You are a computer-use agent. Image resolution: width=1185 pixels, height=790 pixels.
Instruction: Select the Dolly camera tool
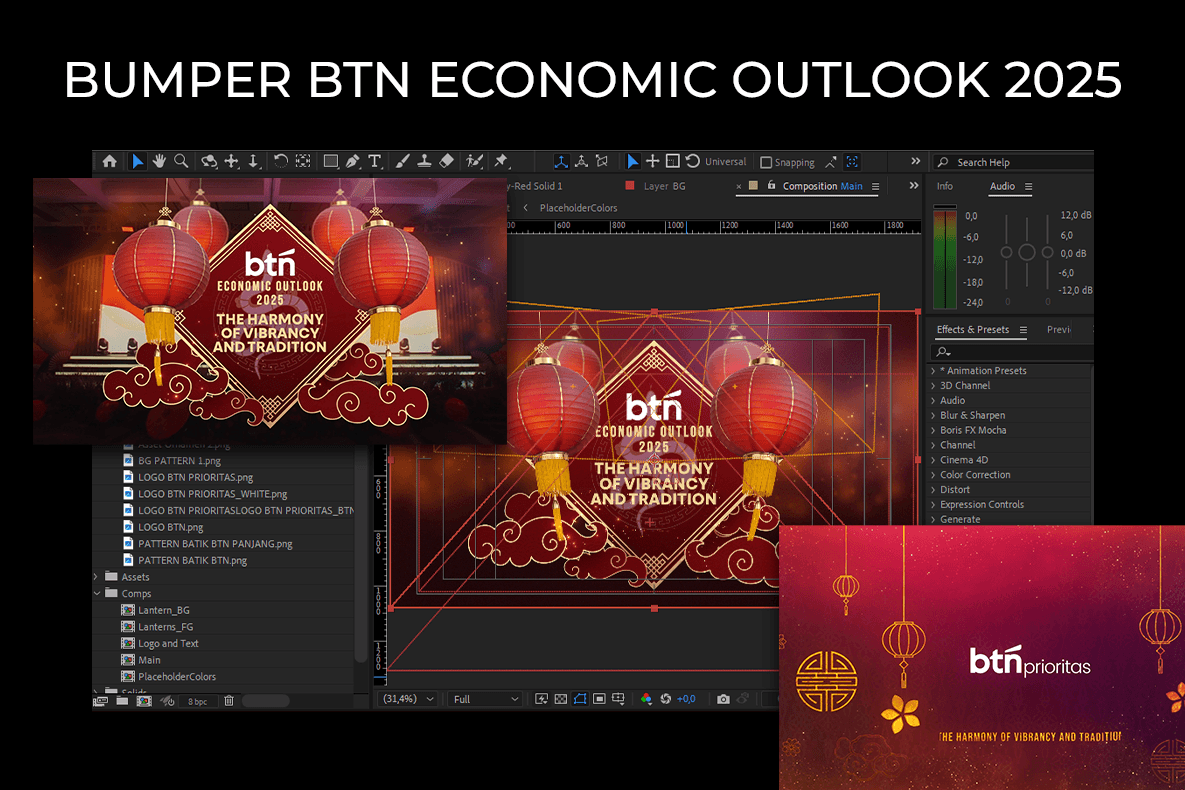click(x=253, y=161)
